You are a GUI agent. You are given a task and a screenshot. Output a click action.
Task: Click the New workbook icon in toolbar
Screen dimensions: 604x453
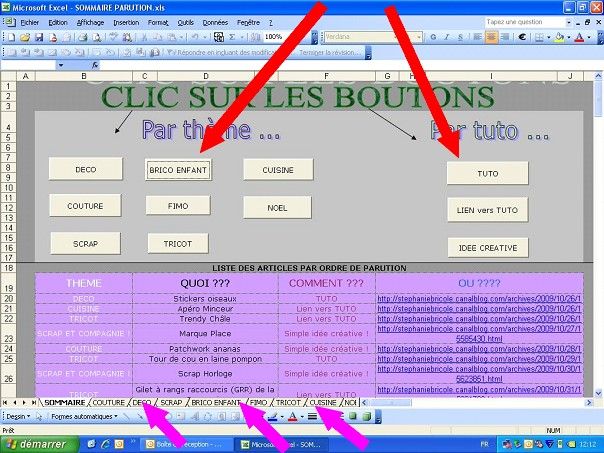[9, 36]
